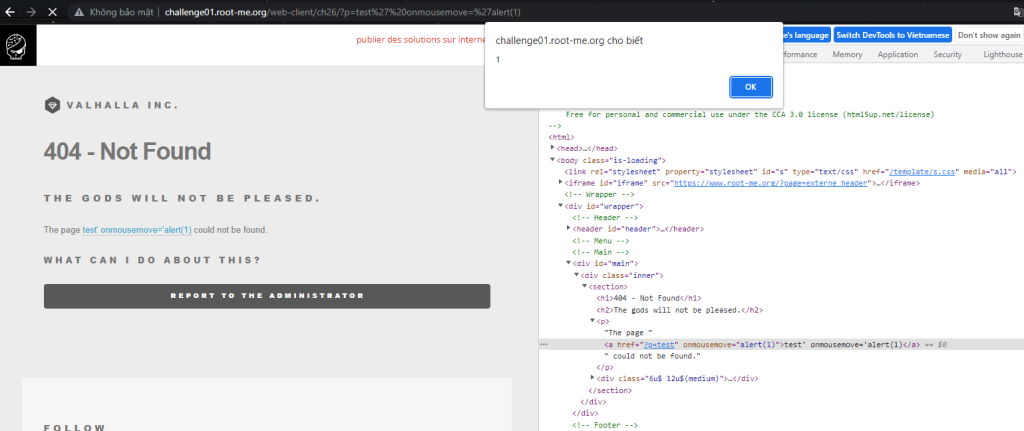Image resolution: width=1024 pixels, height=431 pixels.
Task: Stop page loading with the X button
Action: tap(52, 10)
